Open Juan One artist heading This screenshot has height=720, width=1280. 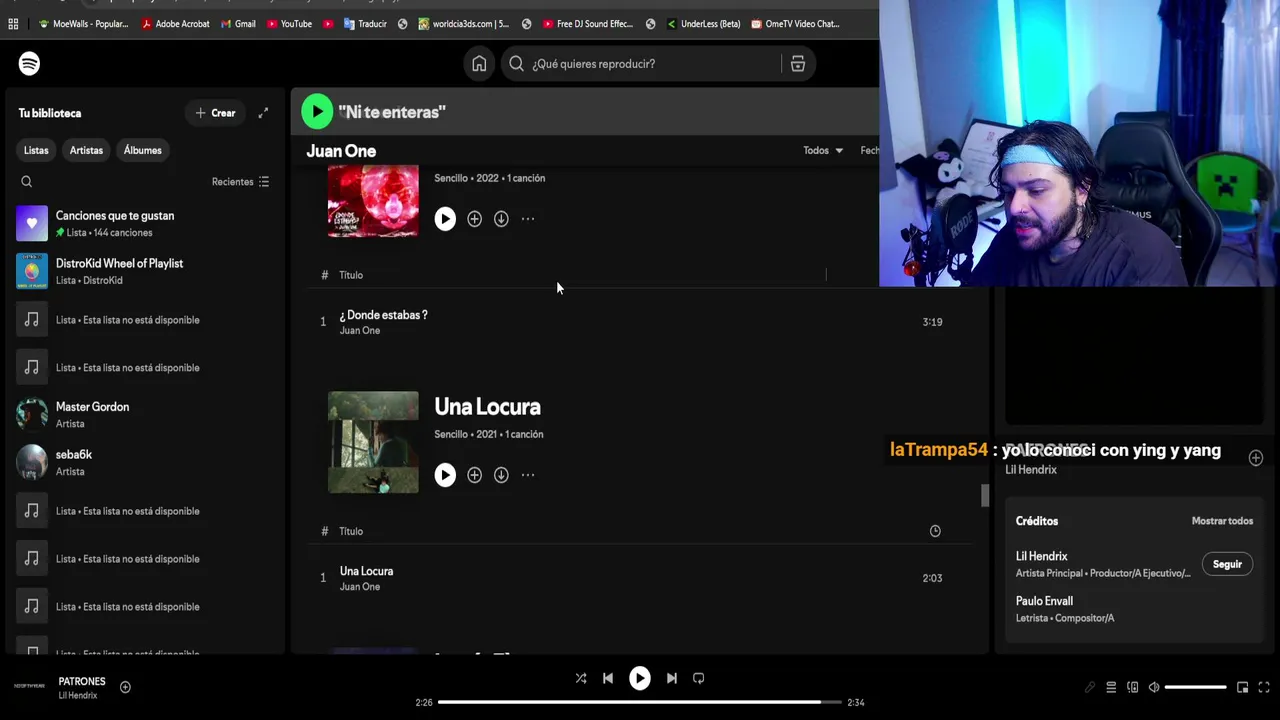(341, 151)
